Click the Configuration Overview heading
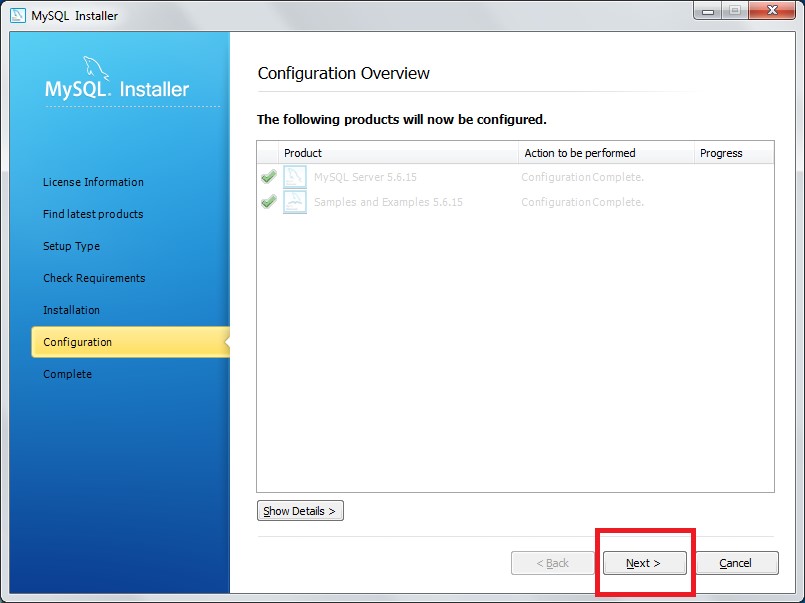805x603 pixels. [343, 73]
